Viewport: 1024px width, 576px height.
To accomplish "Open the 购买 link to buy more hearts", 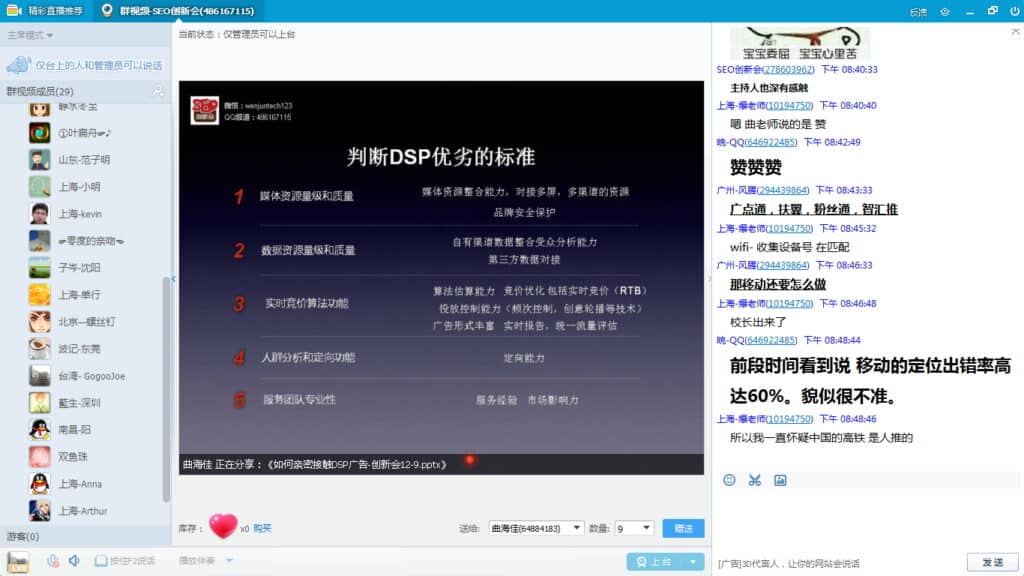I will [261, 529].
